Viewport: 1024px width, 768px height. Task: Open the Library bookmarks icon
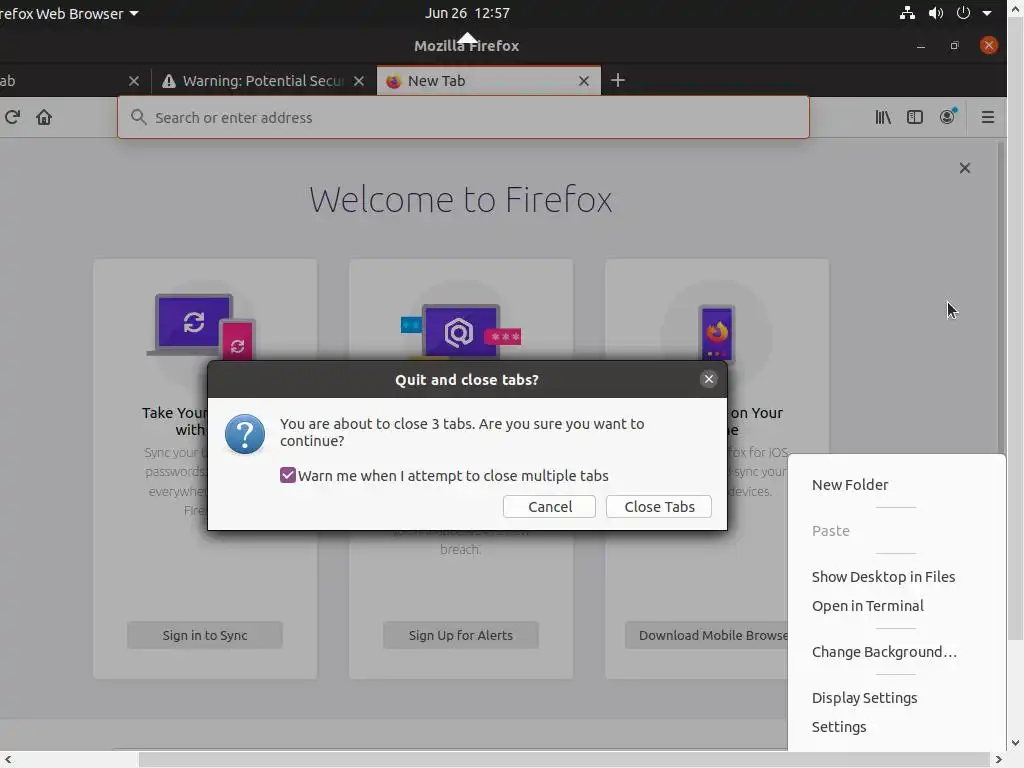tap(883, 118)
